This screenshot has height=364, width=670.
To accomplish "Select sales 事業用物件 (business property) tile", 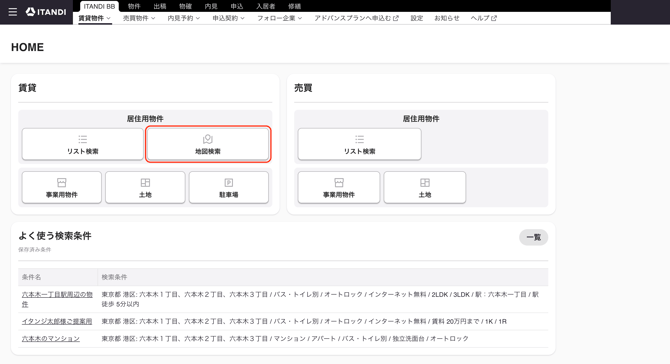I will pyautogui.click(x=339, y=187).
